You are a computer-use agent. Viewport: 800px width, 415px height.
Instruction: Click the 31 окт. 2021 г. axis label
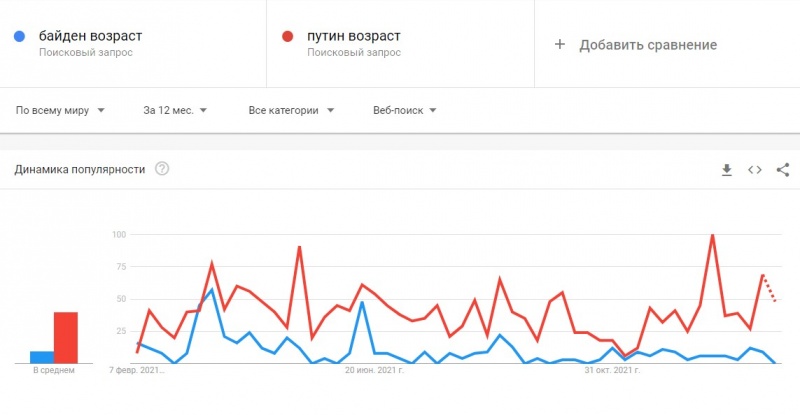coord(613,371)
